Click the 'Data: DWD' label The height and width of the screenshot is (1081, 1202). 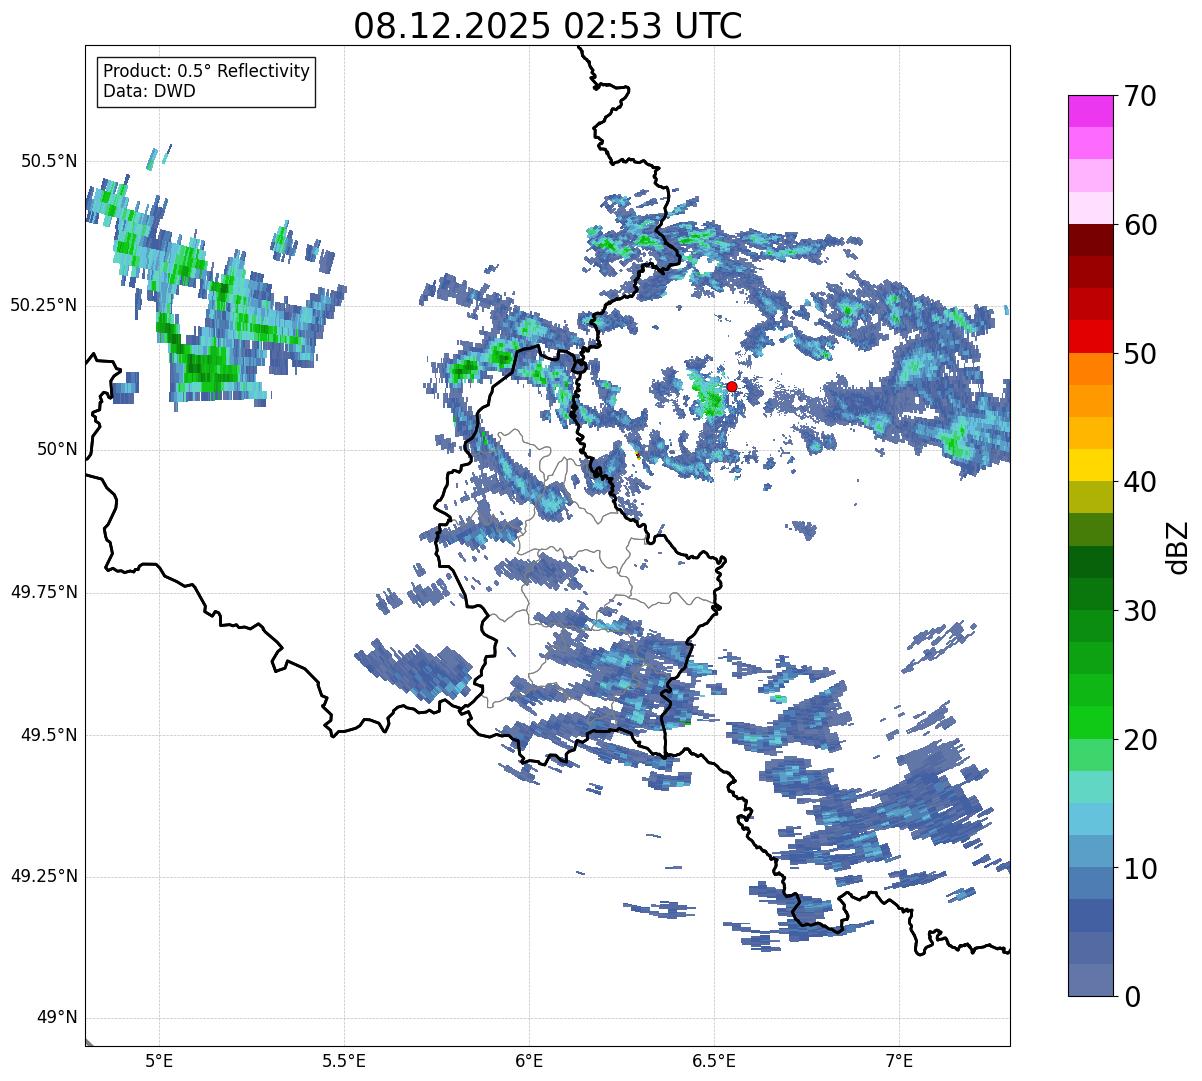[150, 91]
